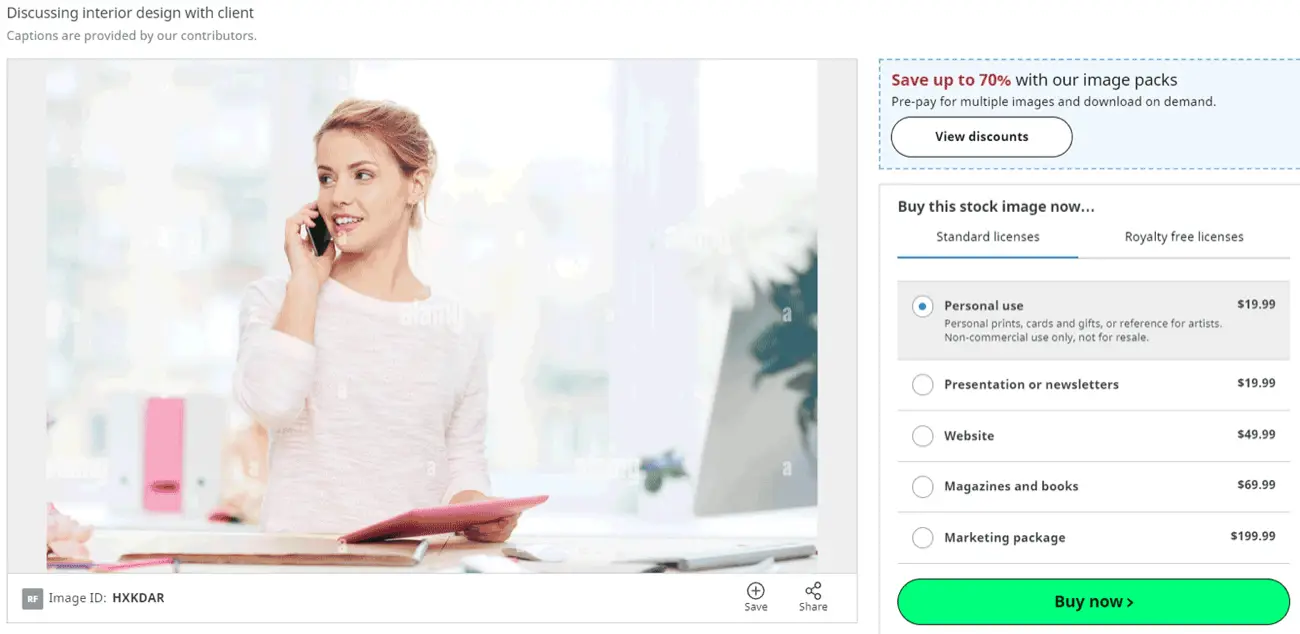Click the RF badge beside Image ID
The height and width of the screenshot is (634, 1300).
pyautogui.click(x=33, y=599)
